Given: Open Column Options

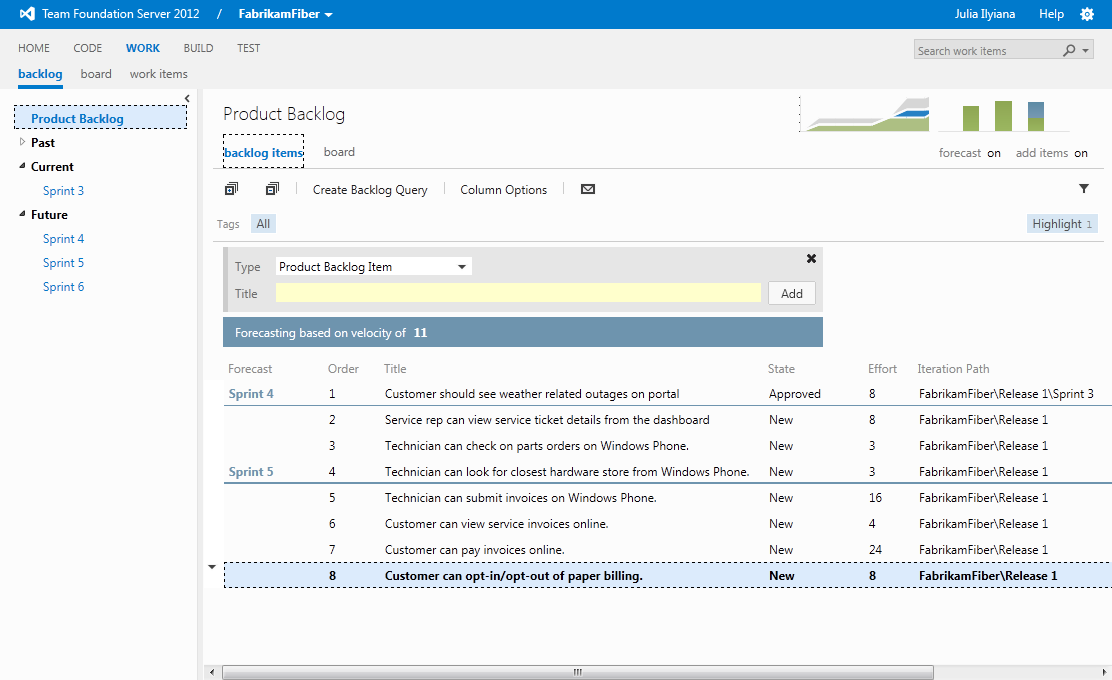Looking at the screenshot, I should [504, 189].
